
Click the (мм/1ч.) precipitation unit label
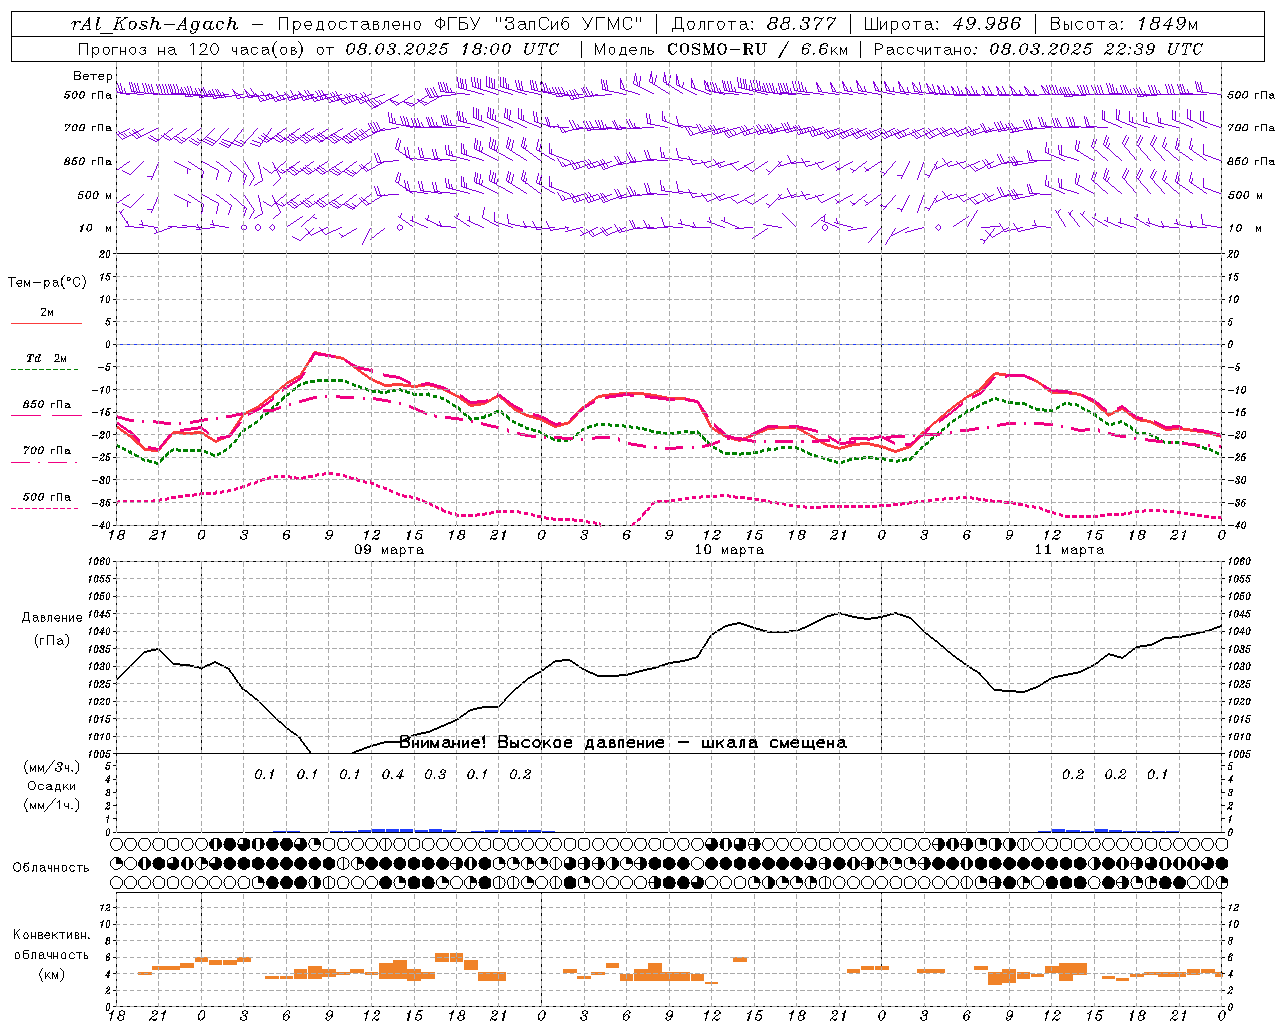pos(52,805)
